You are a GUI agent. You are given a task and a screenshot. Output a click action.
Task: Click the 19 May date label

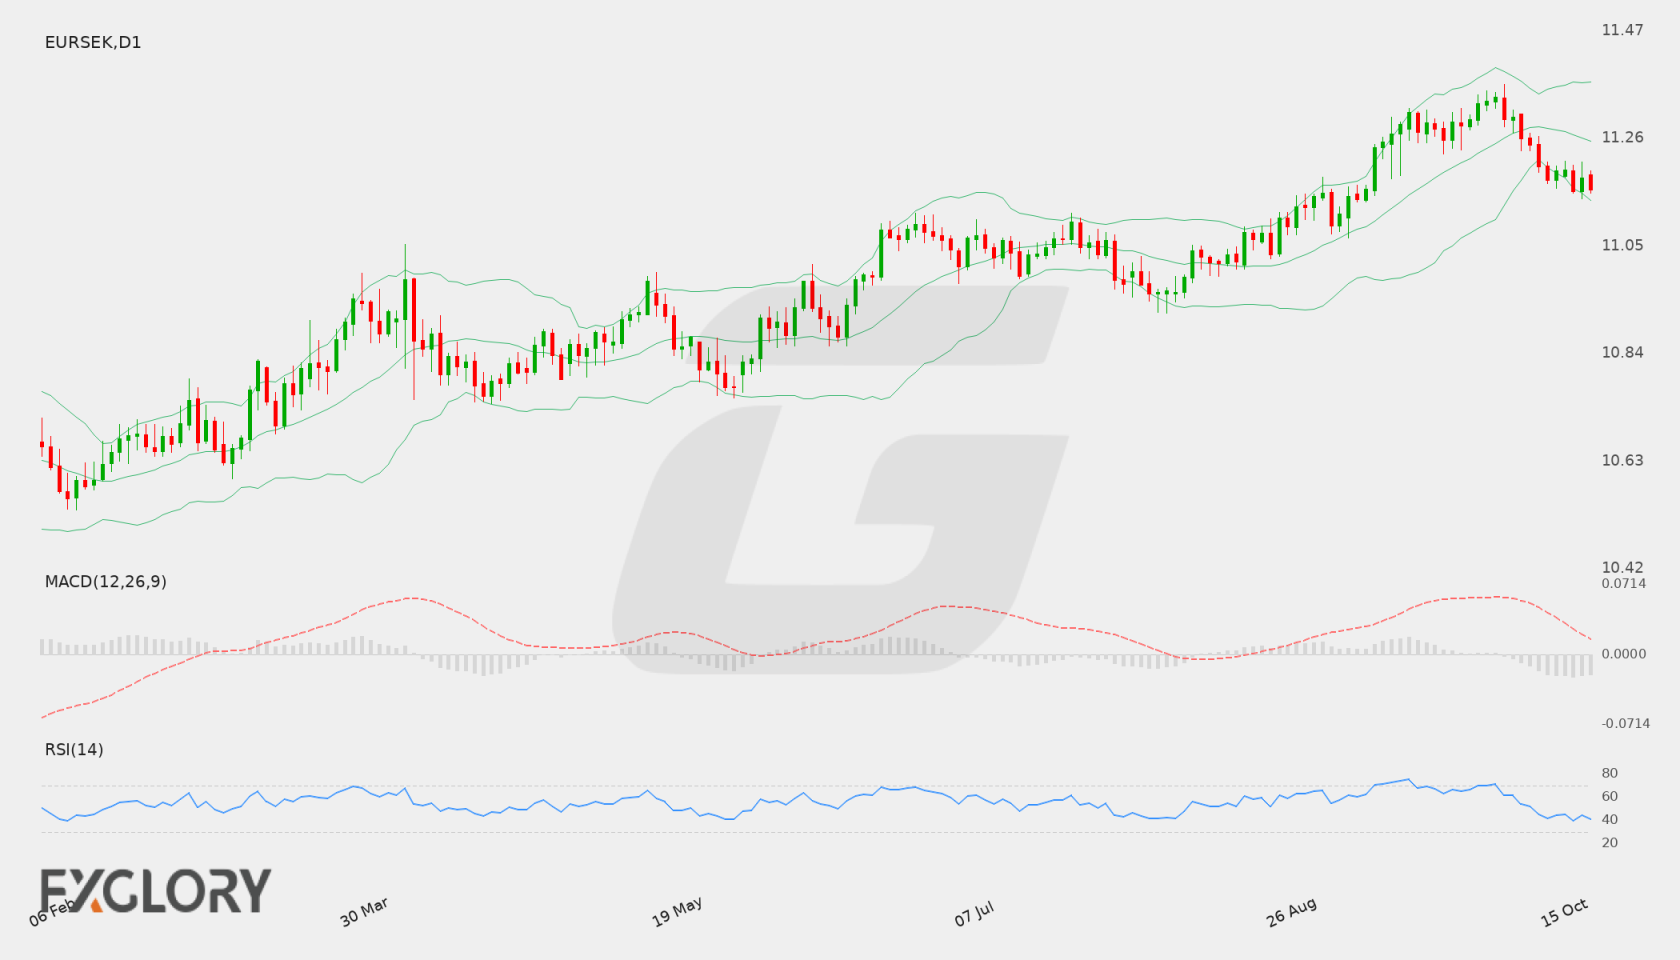[677, 912]
